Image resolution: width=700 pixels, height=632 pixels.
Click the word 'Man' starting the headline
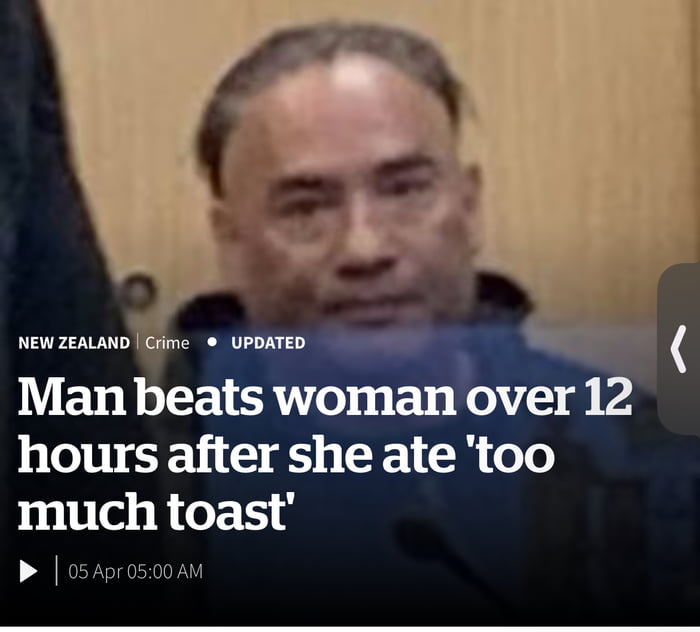72,396
